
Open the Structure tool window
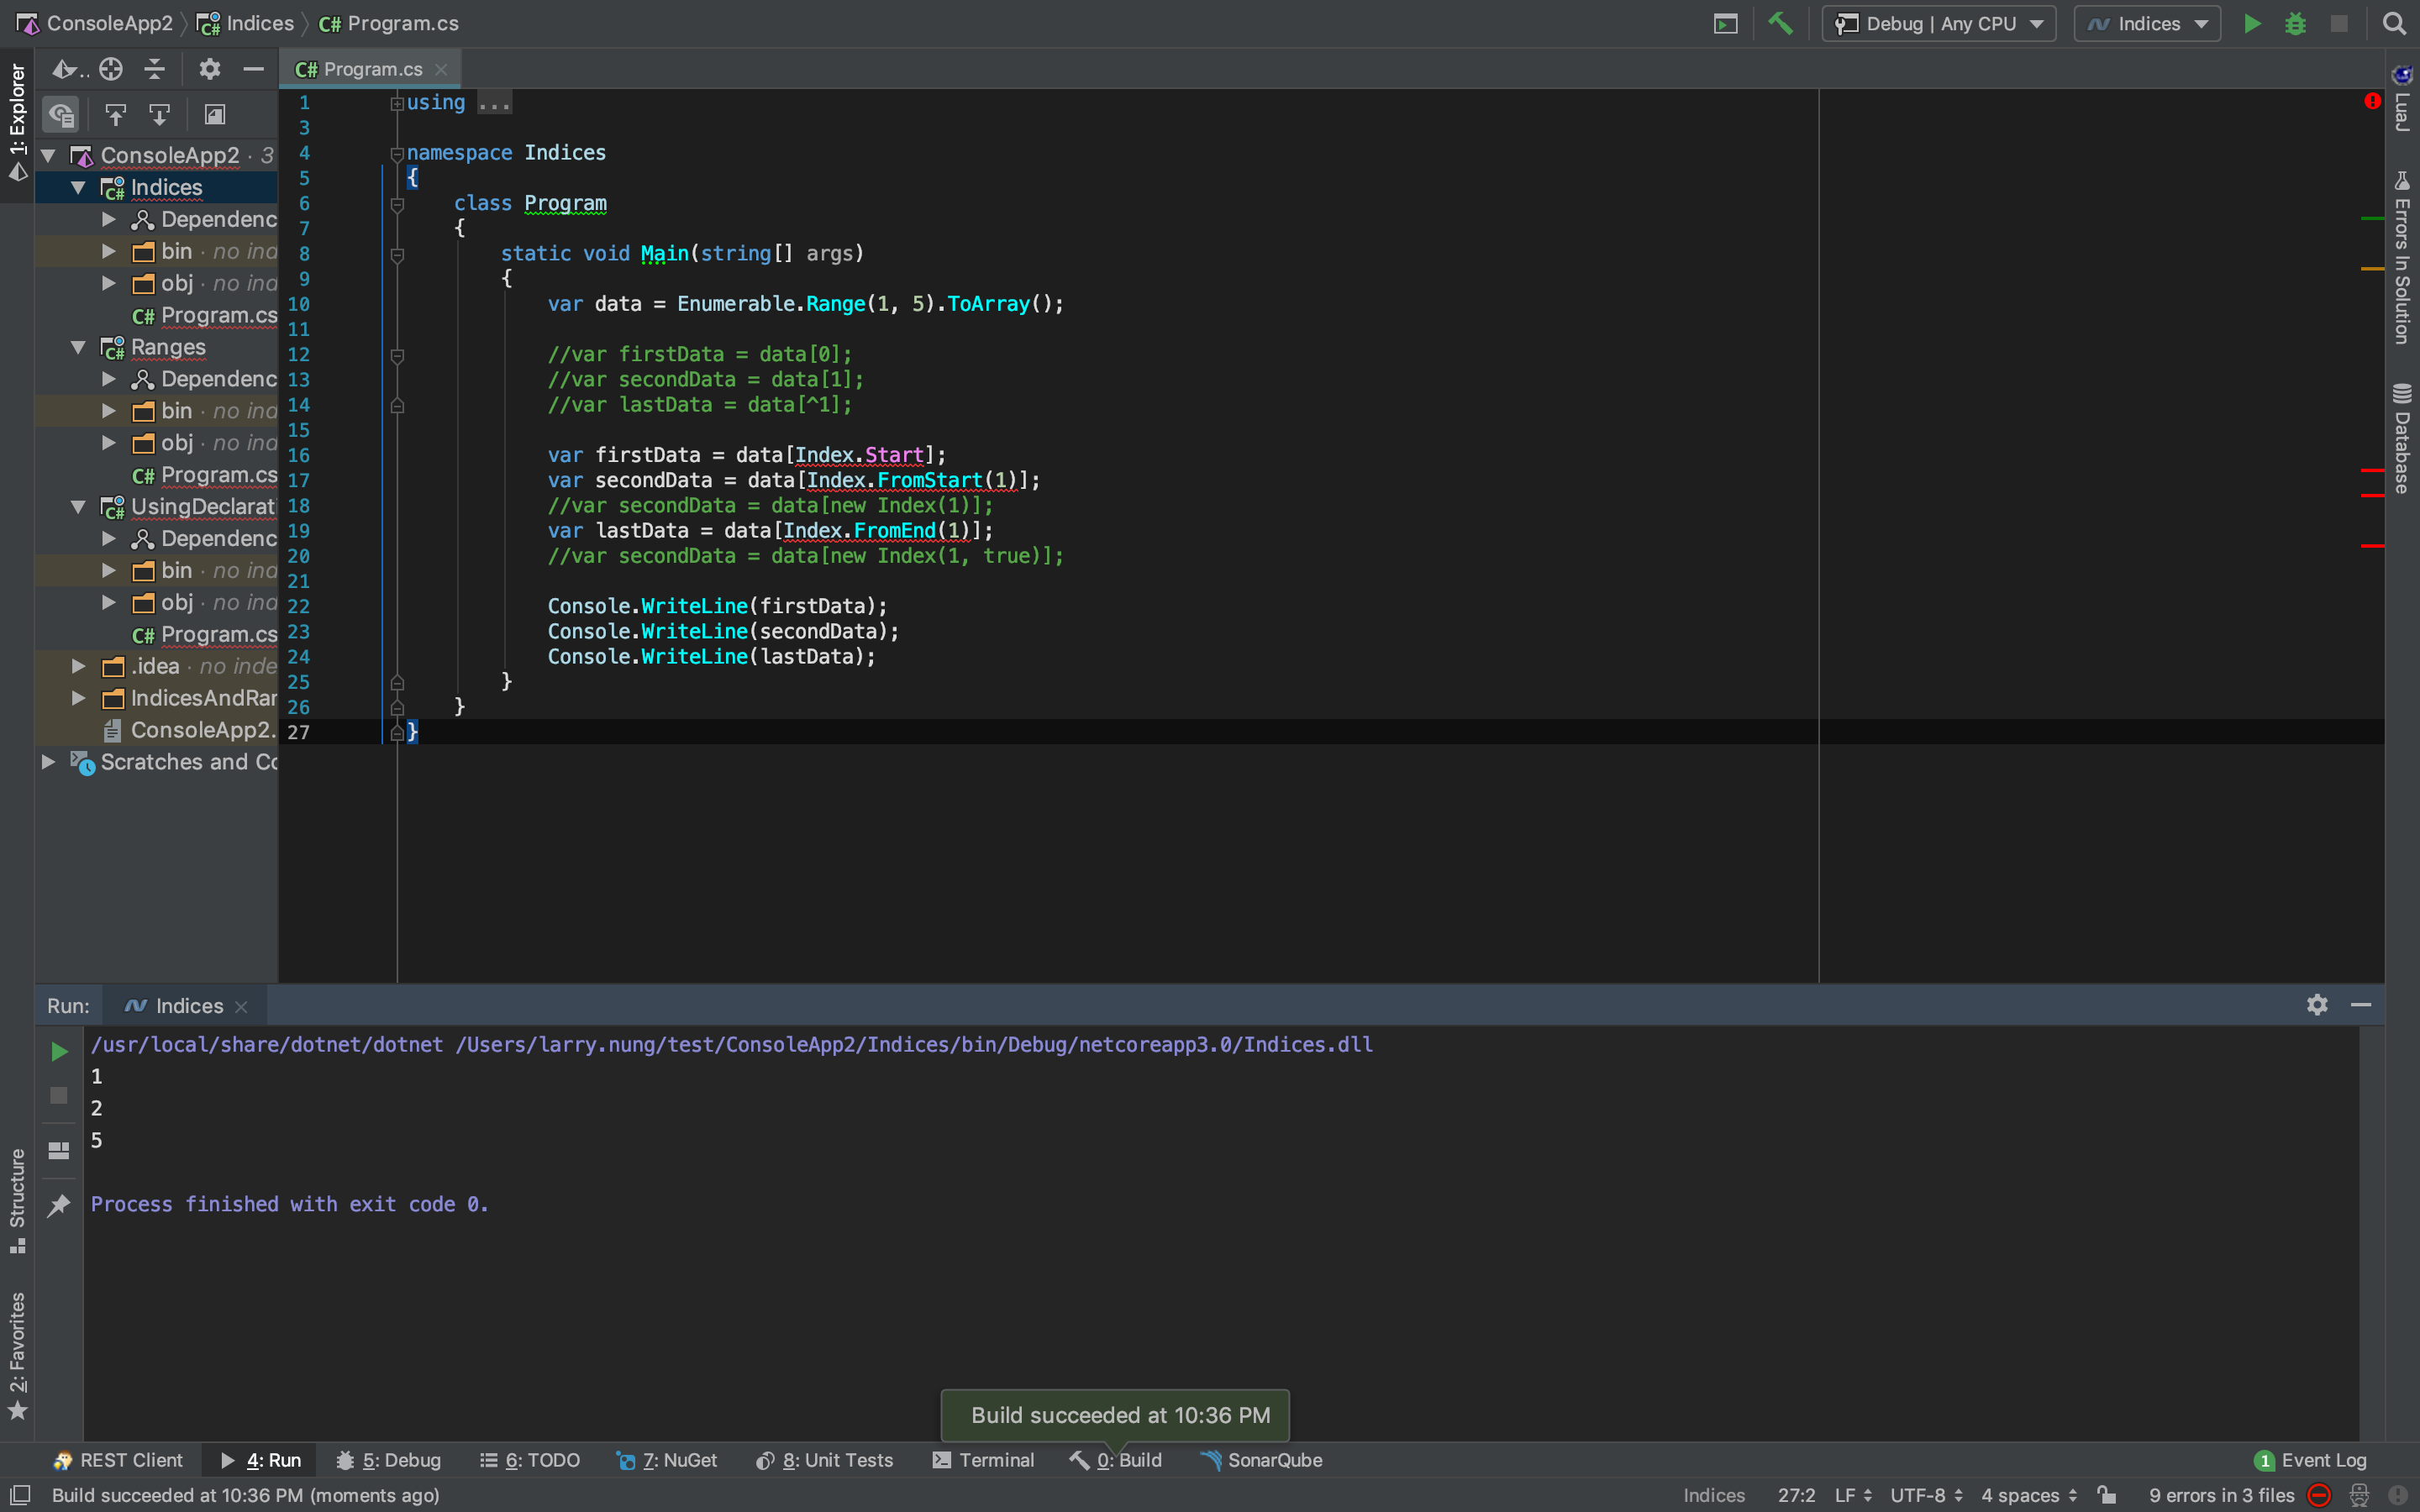tap(17, 1200)
